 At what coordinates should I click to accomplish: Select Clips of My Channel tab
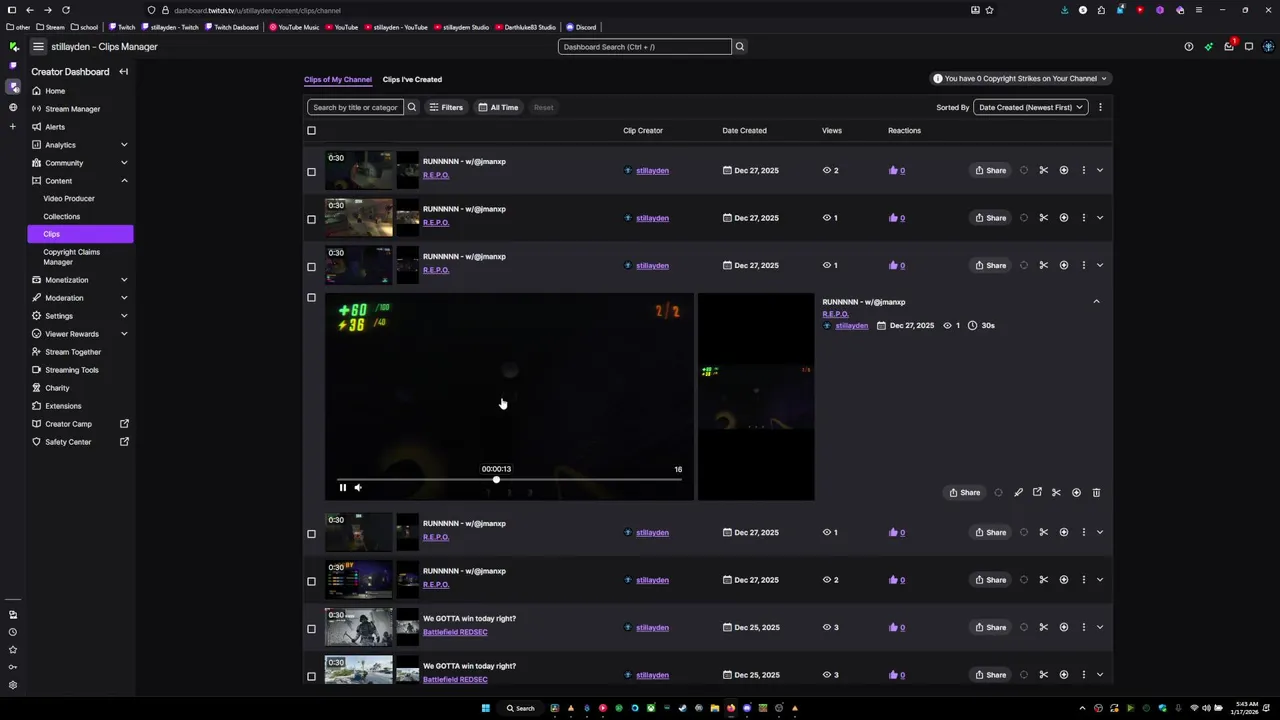pos(338,79)
